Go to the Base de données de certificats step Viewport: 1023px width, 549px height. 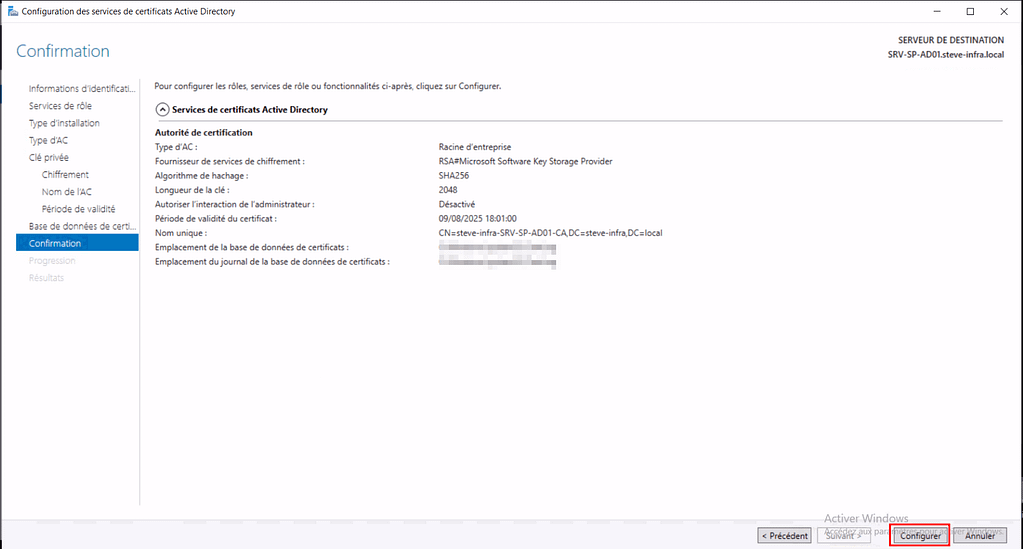click(82, 226)
